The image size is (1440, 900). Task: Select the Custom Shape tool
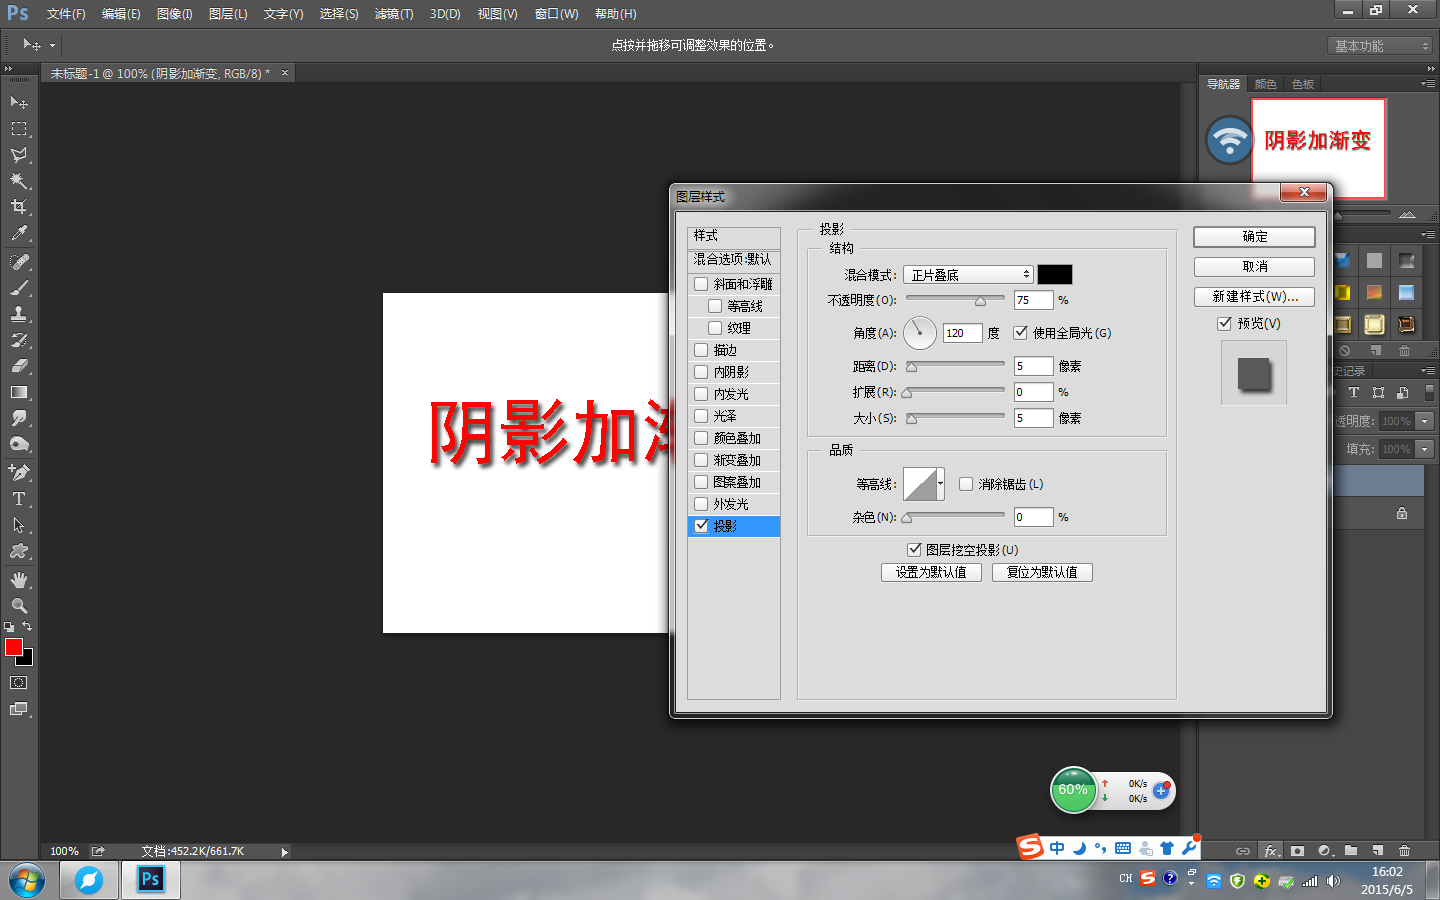[19, 551]
